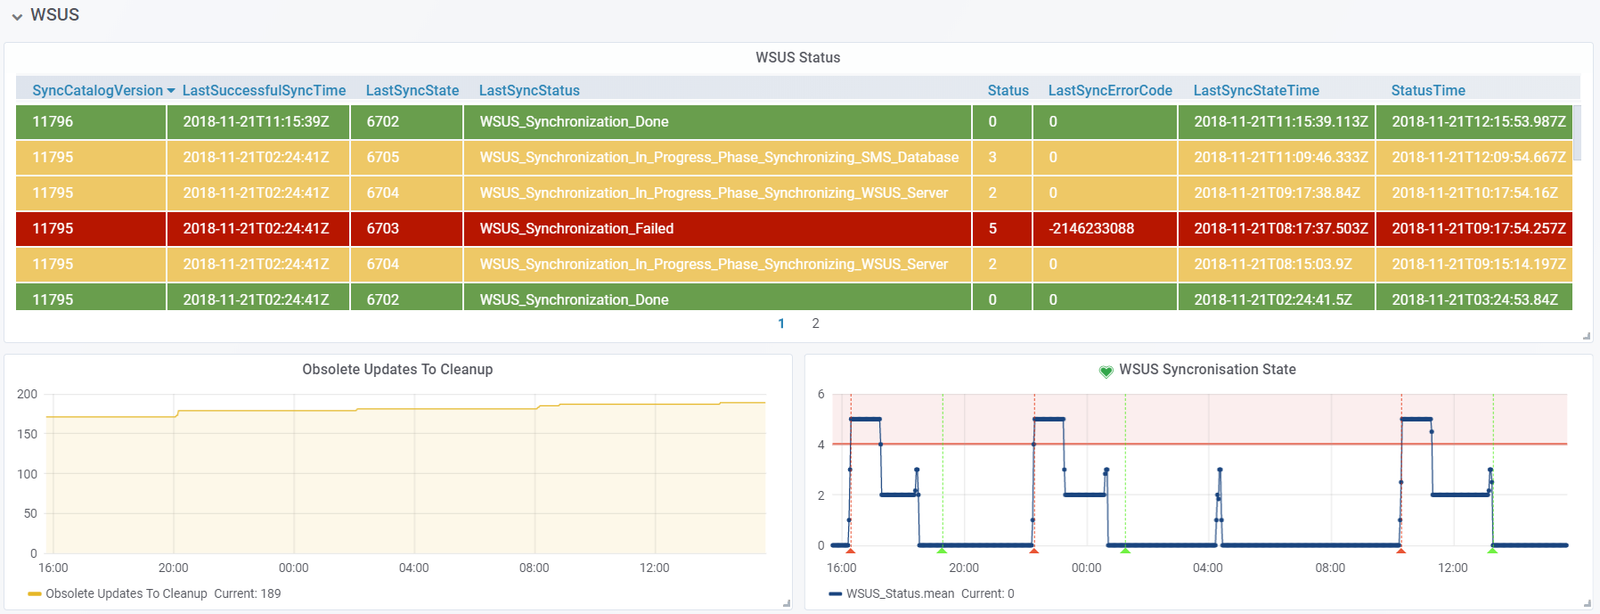The width and height of the screenshot is (1600, 614).
Task: Sort table by SyncCatalogVersion column
Action: pyautogui.click(x=97, y=90)
